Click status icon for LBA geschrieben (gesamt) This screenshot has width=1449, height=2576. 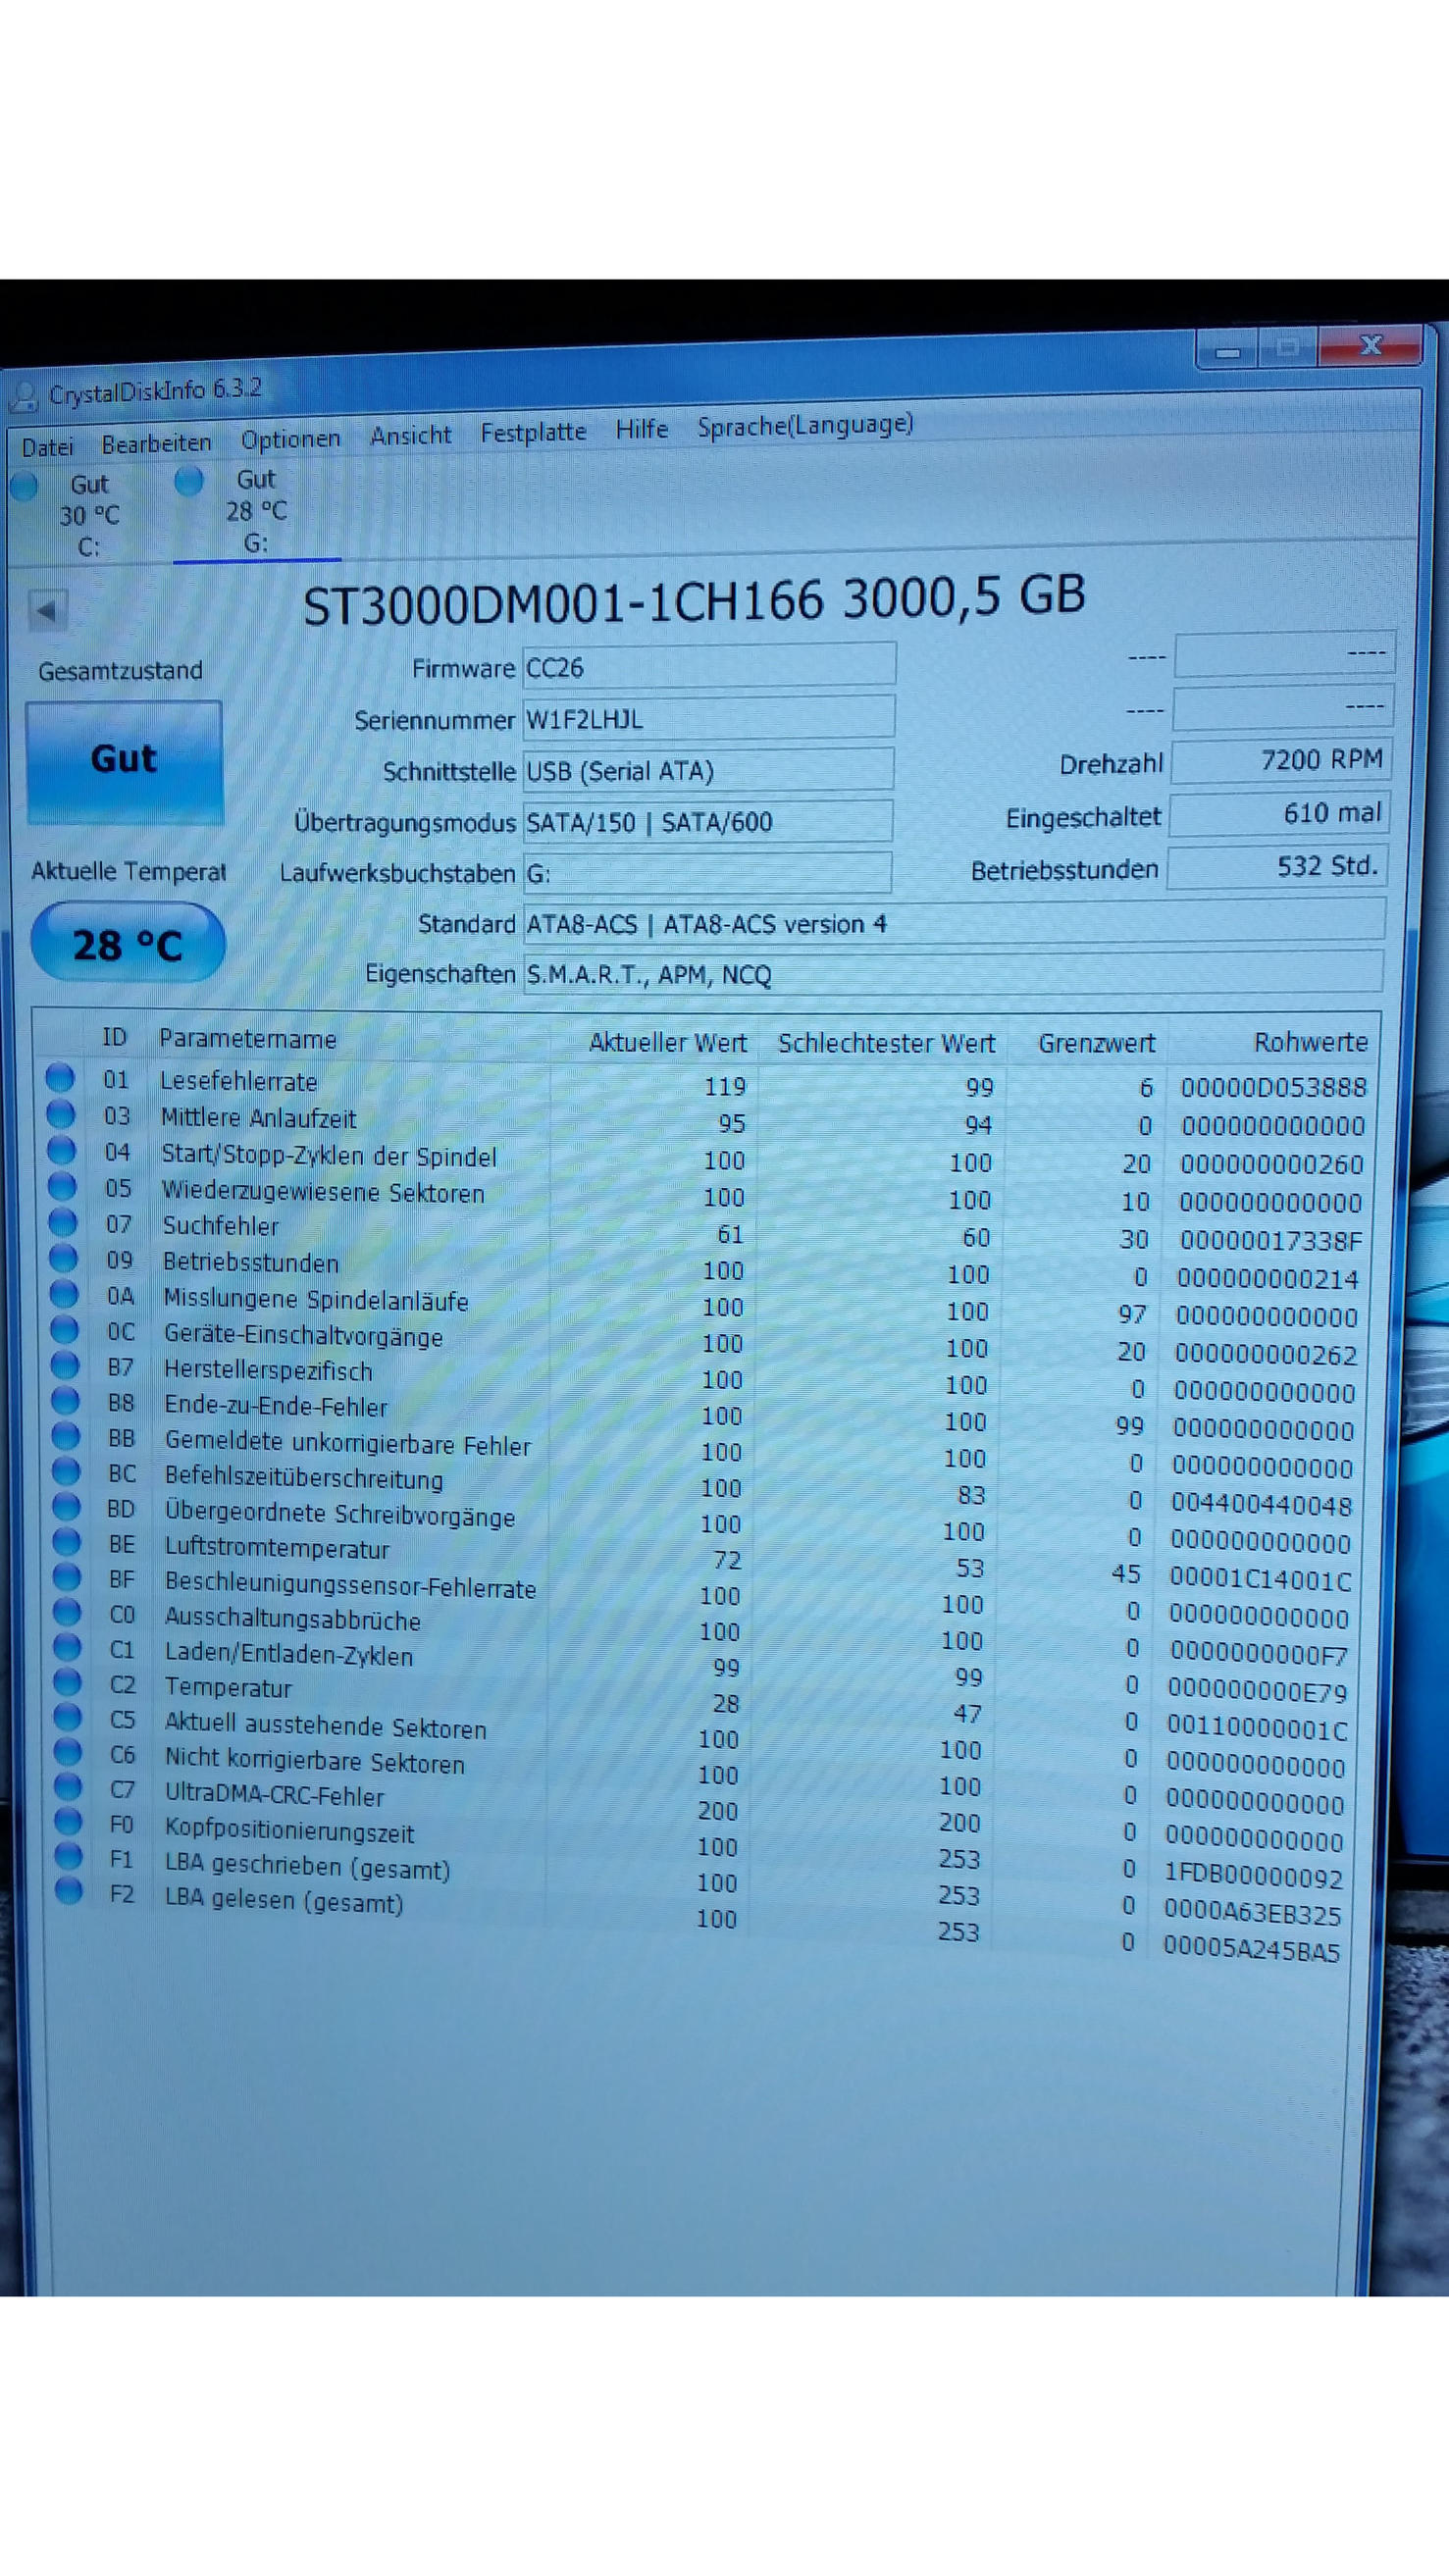pyautogui.click(x=68, y=1856)
